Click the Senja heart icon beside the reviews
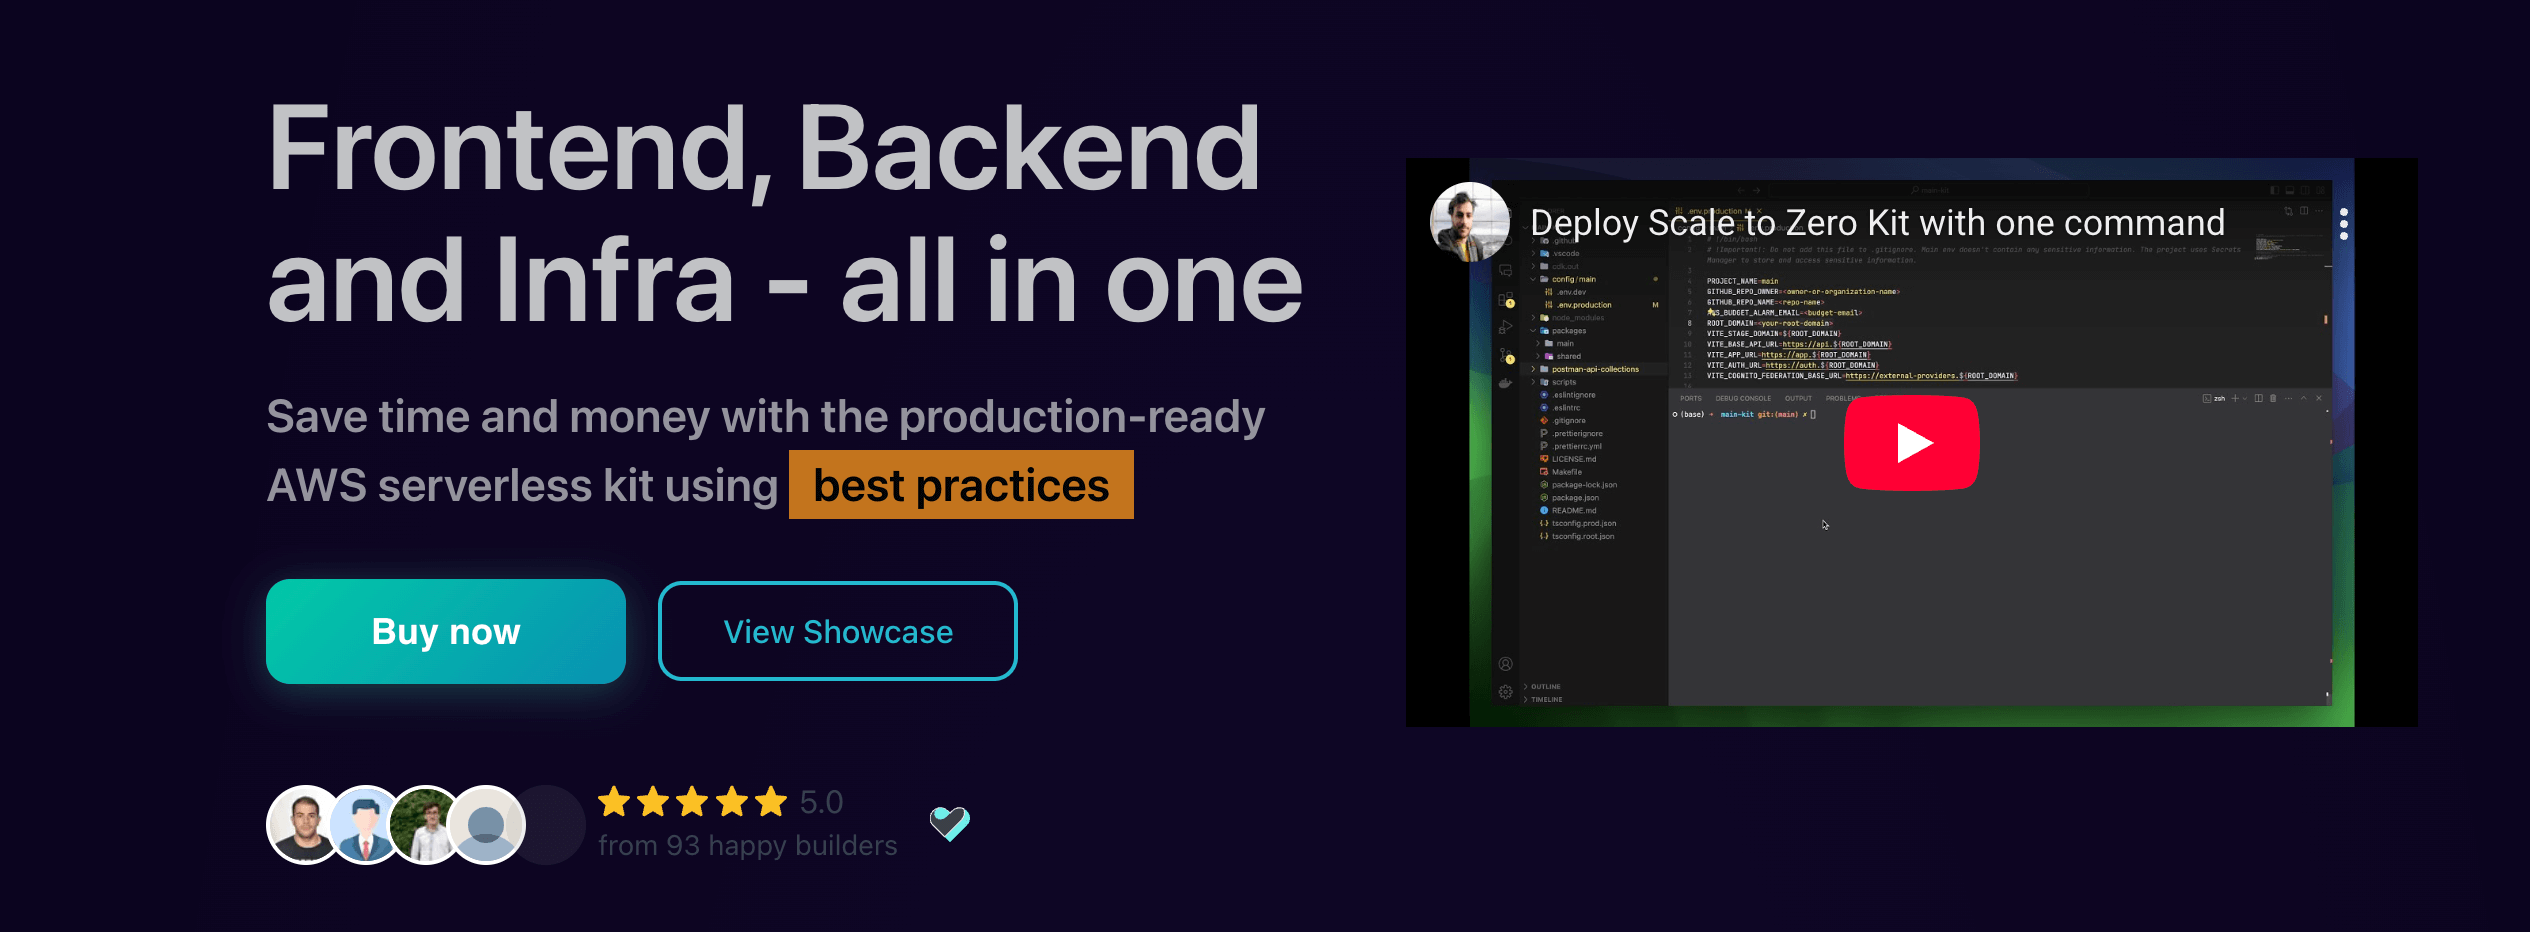The width and height of the screenshot is (2530, 932). [x=948, y=823]
